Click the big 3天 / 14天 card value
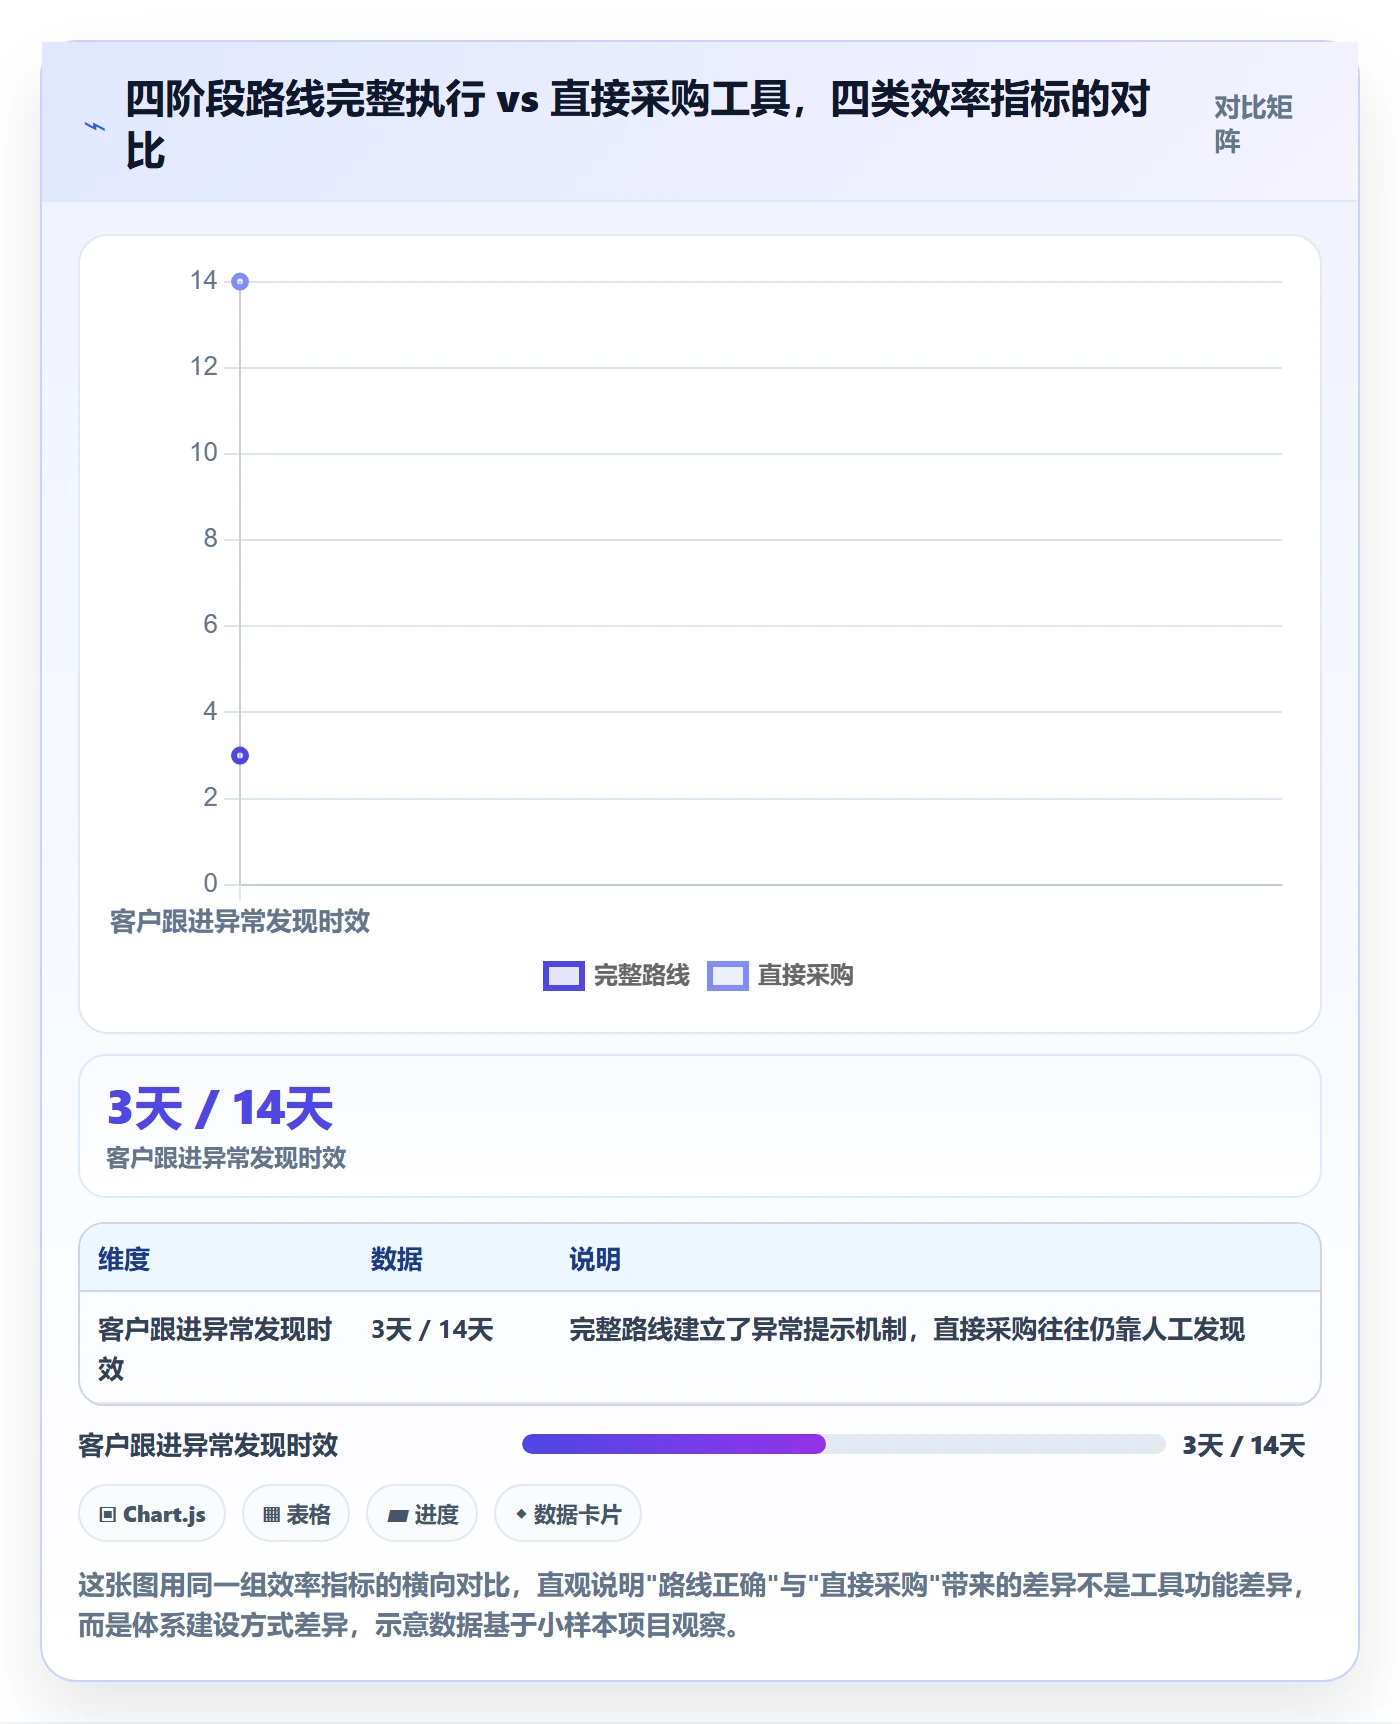Image resolution: width=1400 pixels, height=1724 pixels. click(220, 1108)
